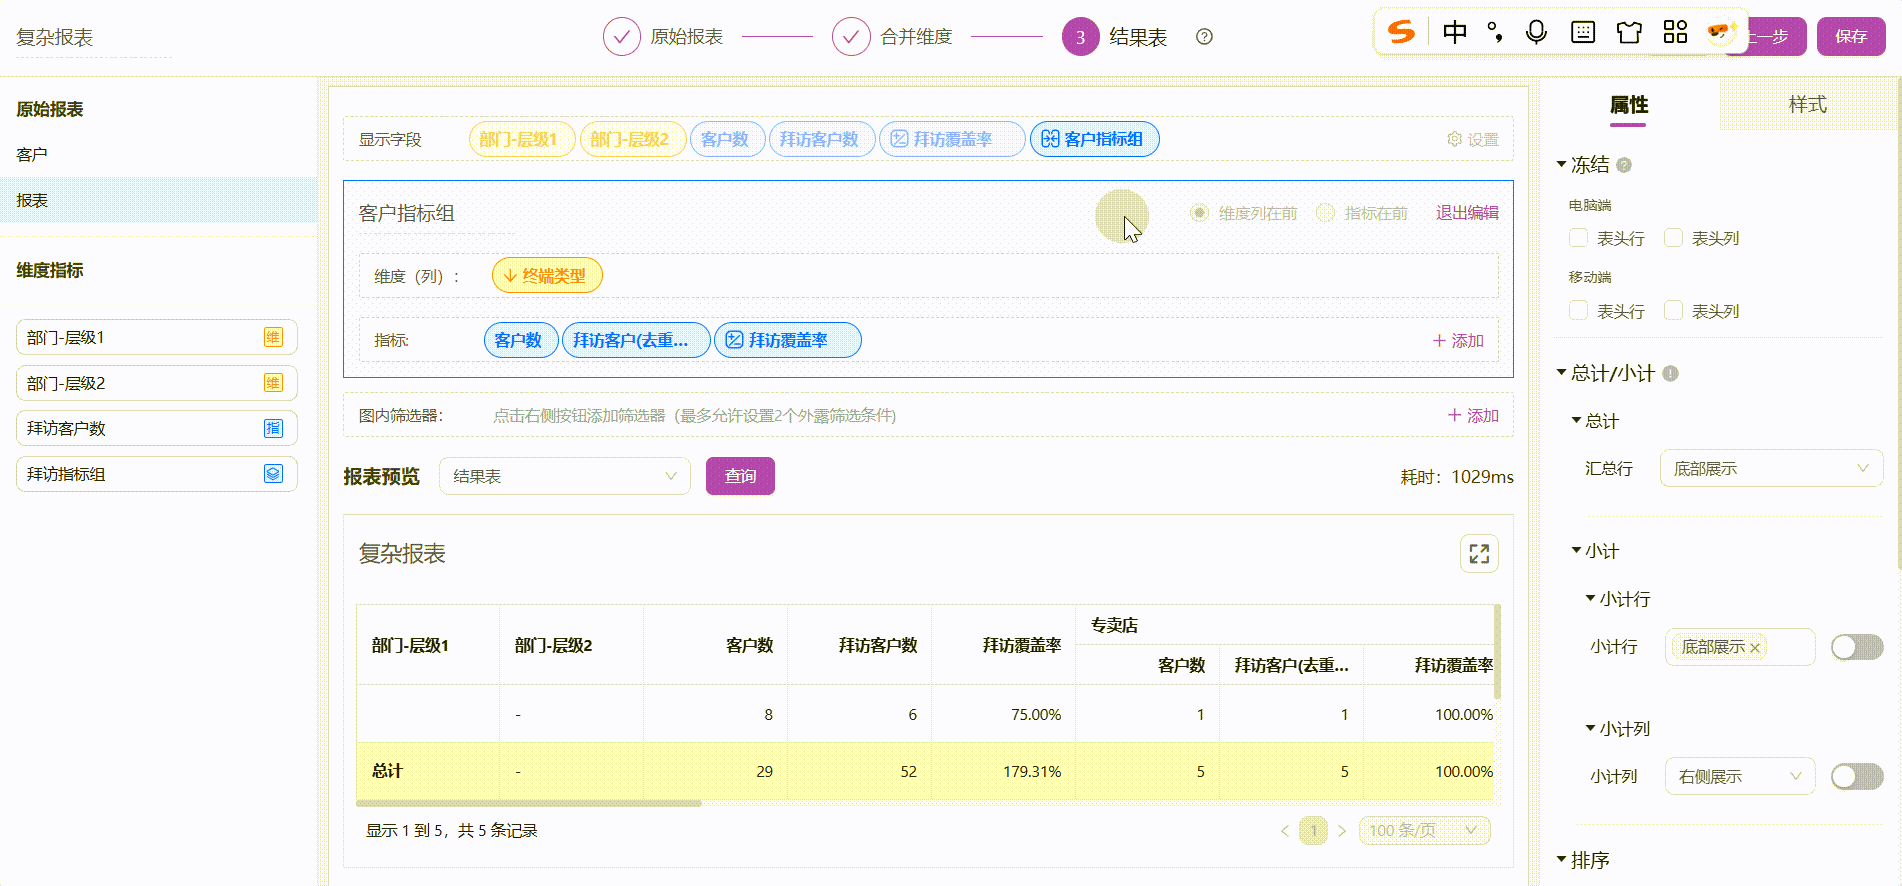Click the fullscreen expand icon of 复杂报表
This screenshot has height=886, width=1902.
pyautogui.click(x=1479, y=554)
